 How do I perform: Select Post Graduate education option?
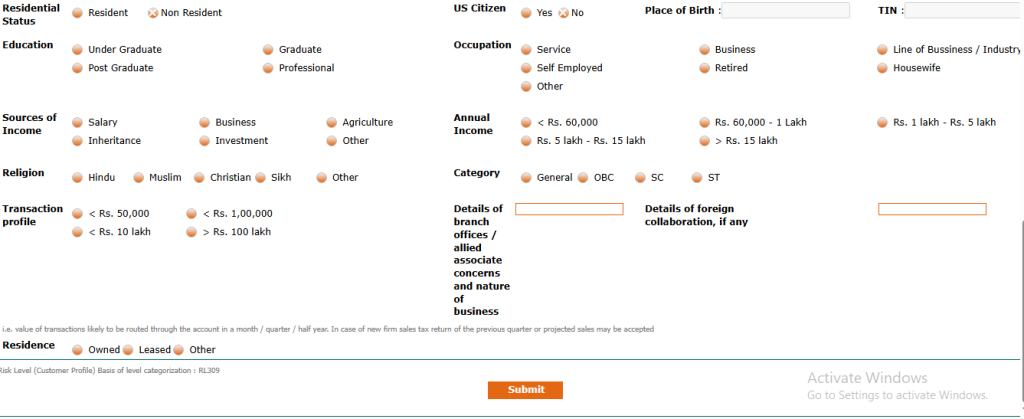click(x=78, y=68)
